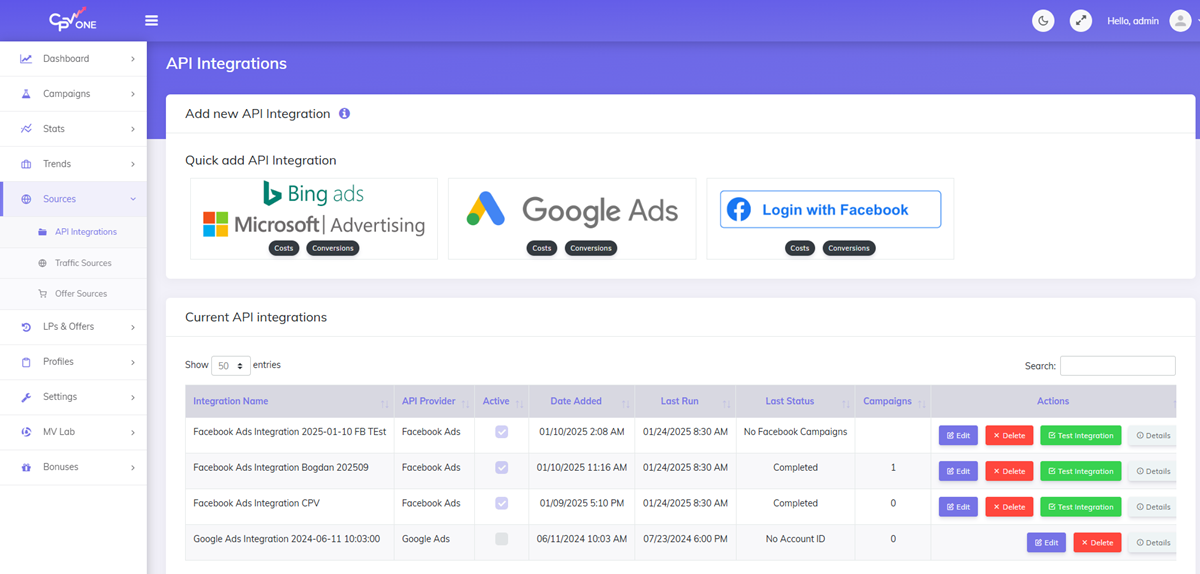Toggle fullscreen expand icon

pos(1081,20)
